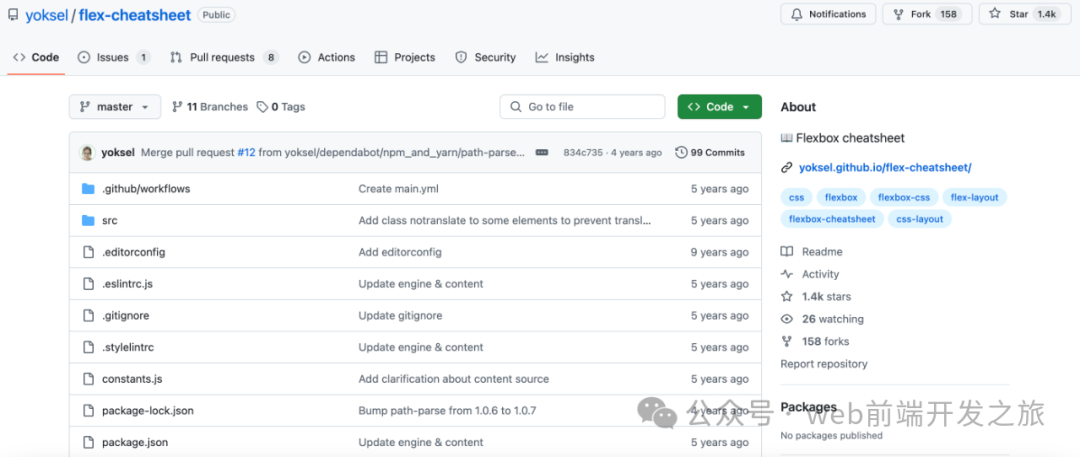Image resolution: width=1080 pixels, height=457 pixels.
Task: Click the flexbox-css topic tag
Action: pyautogui.click(x=904, y=197)
